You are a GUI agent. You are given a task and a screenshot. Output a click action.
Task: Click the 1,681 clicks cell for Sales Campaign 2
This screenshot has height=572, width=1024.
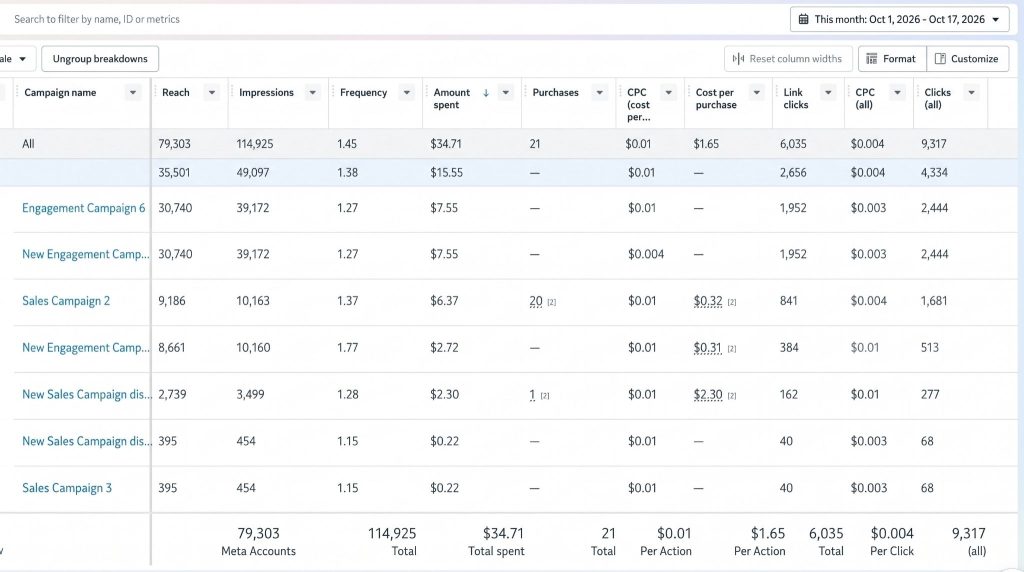(934, 301)
